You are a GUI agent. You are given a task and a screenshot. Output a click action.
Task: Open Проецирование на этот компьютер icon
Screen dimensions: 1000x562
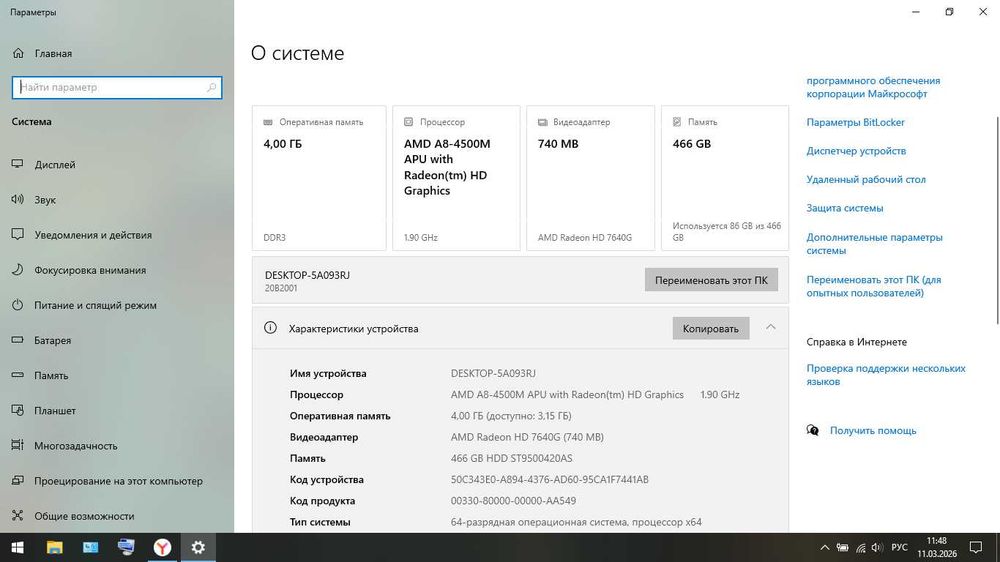click(18, 480)
